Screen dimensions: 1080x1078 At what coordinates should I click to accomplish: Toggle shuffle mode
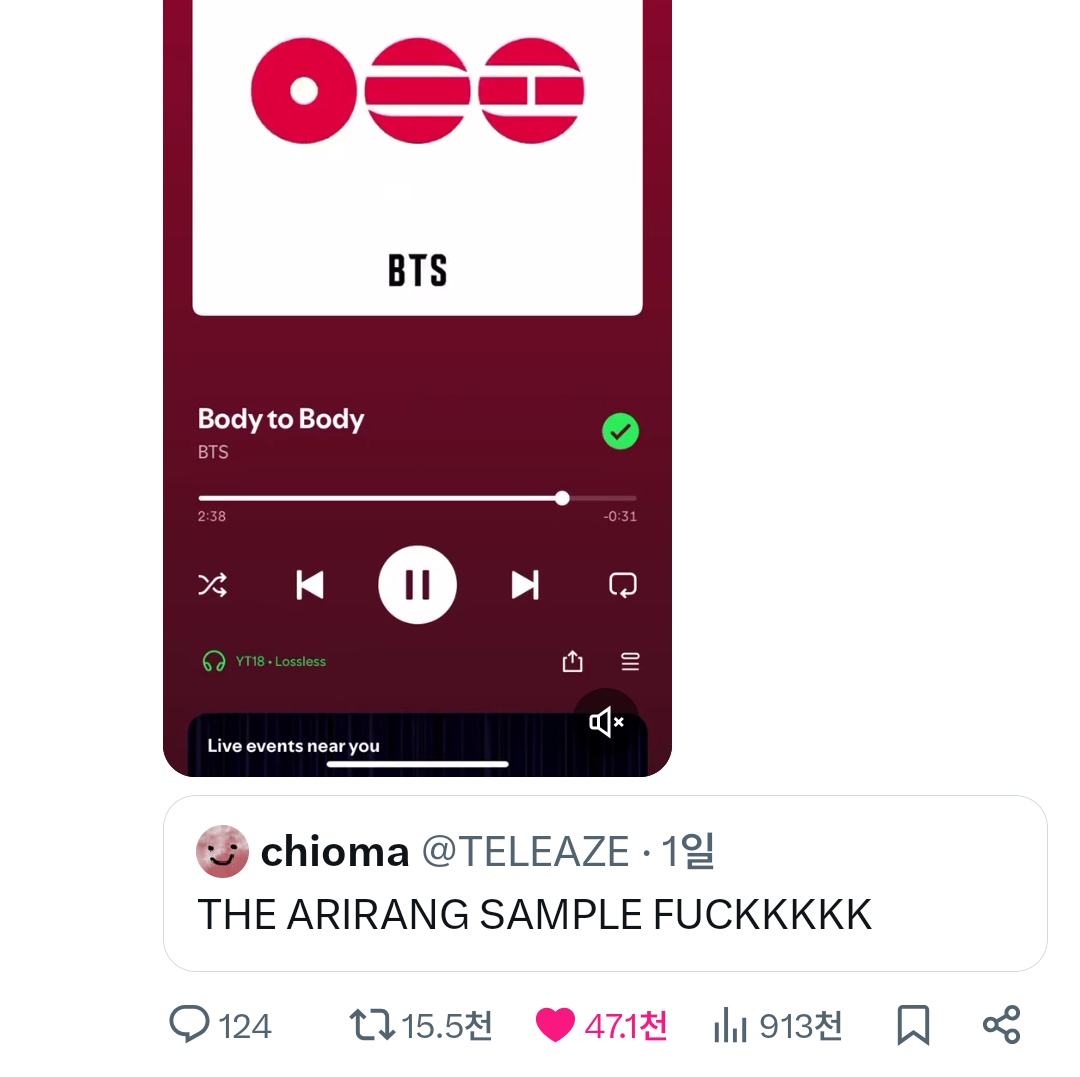212,585
